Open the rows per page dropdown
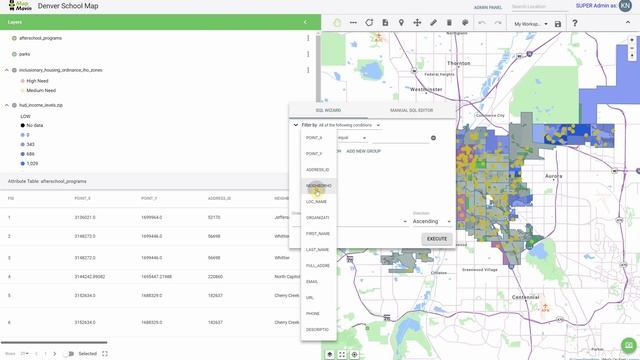The width and height of the screenshot is (640, 360). (24, 353)
